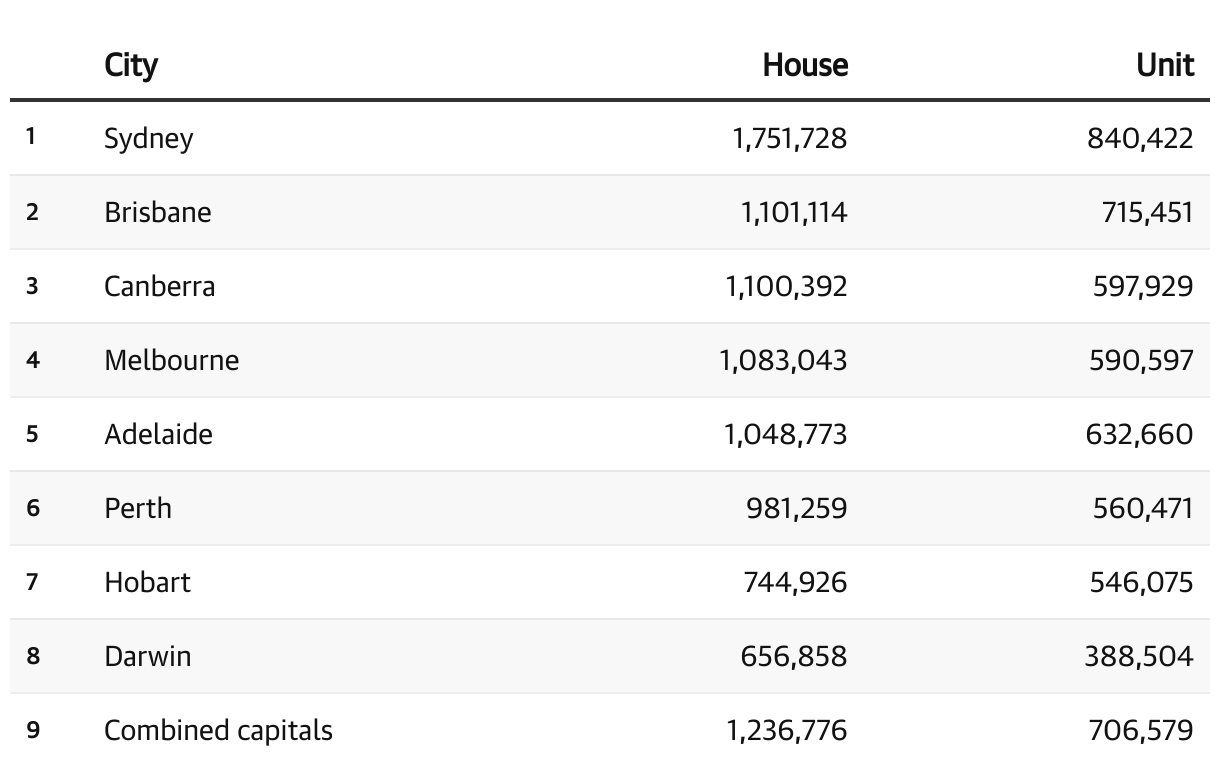Select Darwin unit value 388,504
This screenshot has height=780, width=1220.
point(1138,656)
